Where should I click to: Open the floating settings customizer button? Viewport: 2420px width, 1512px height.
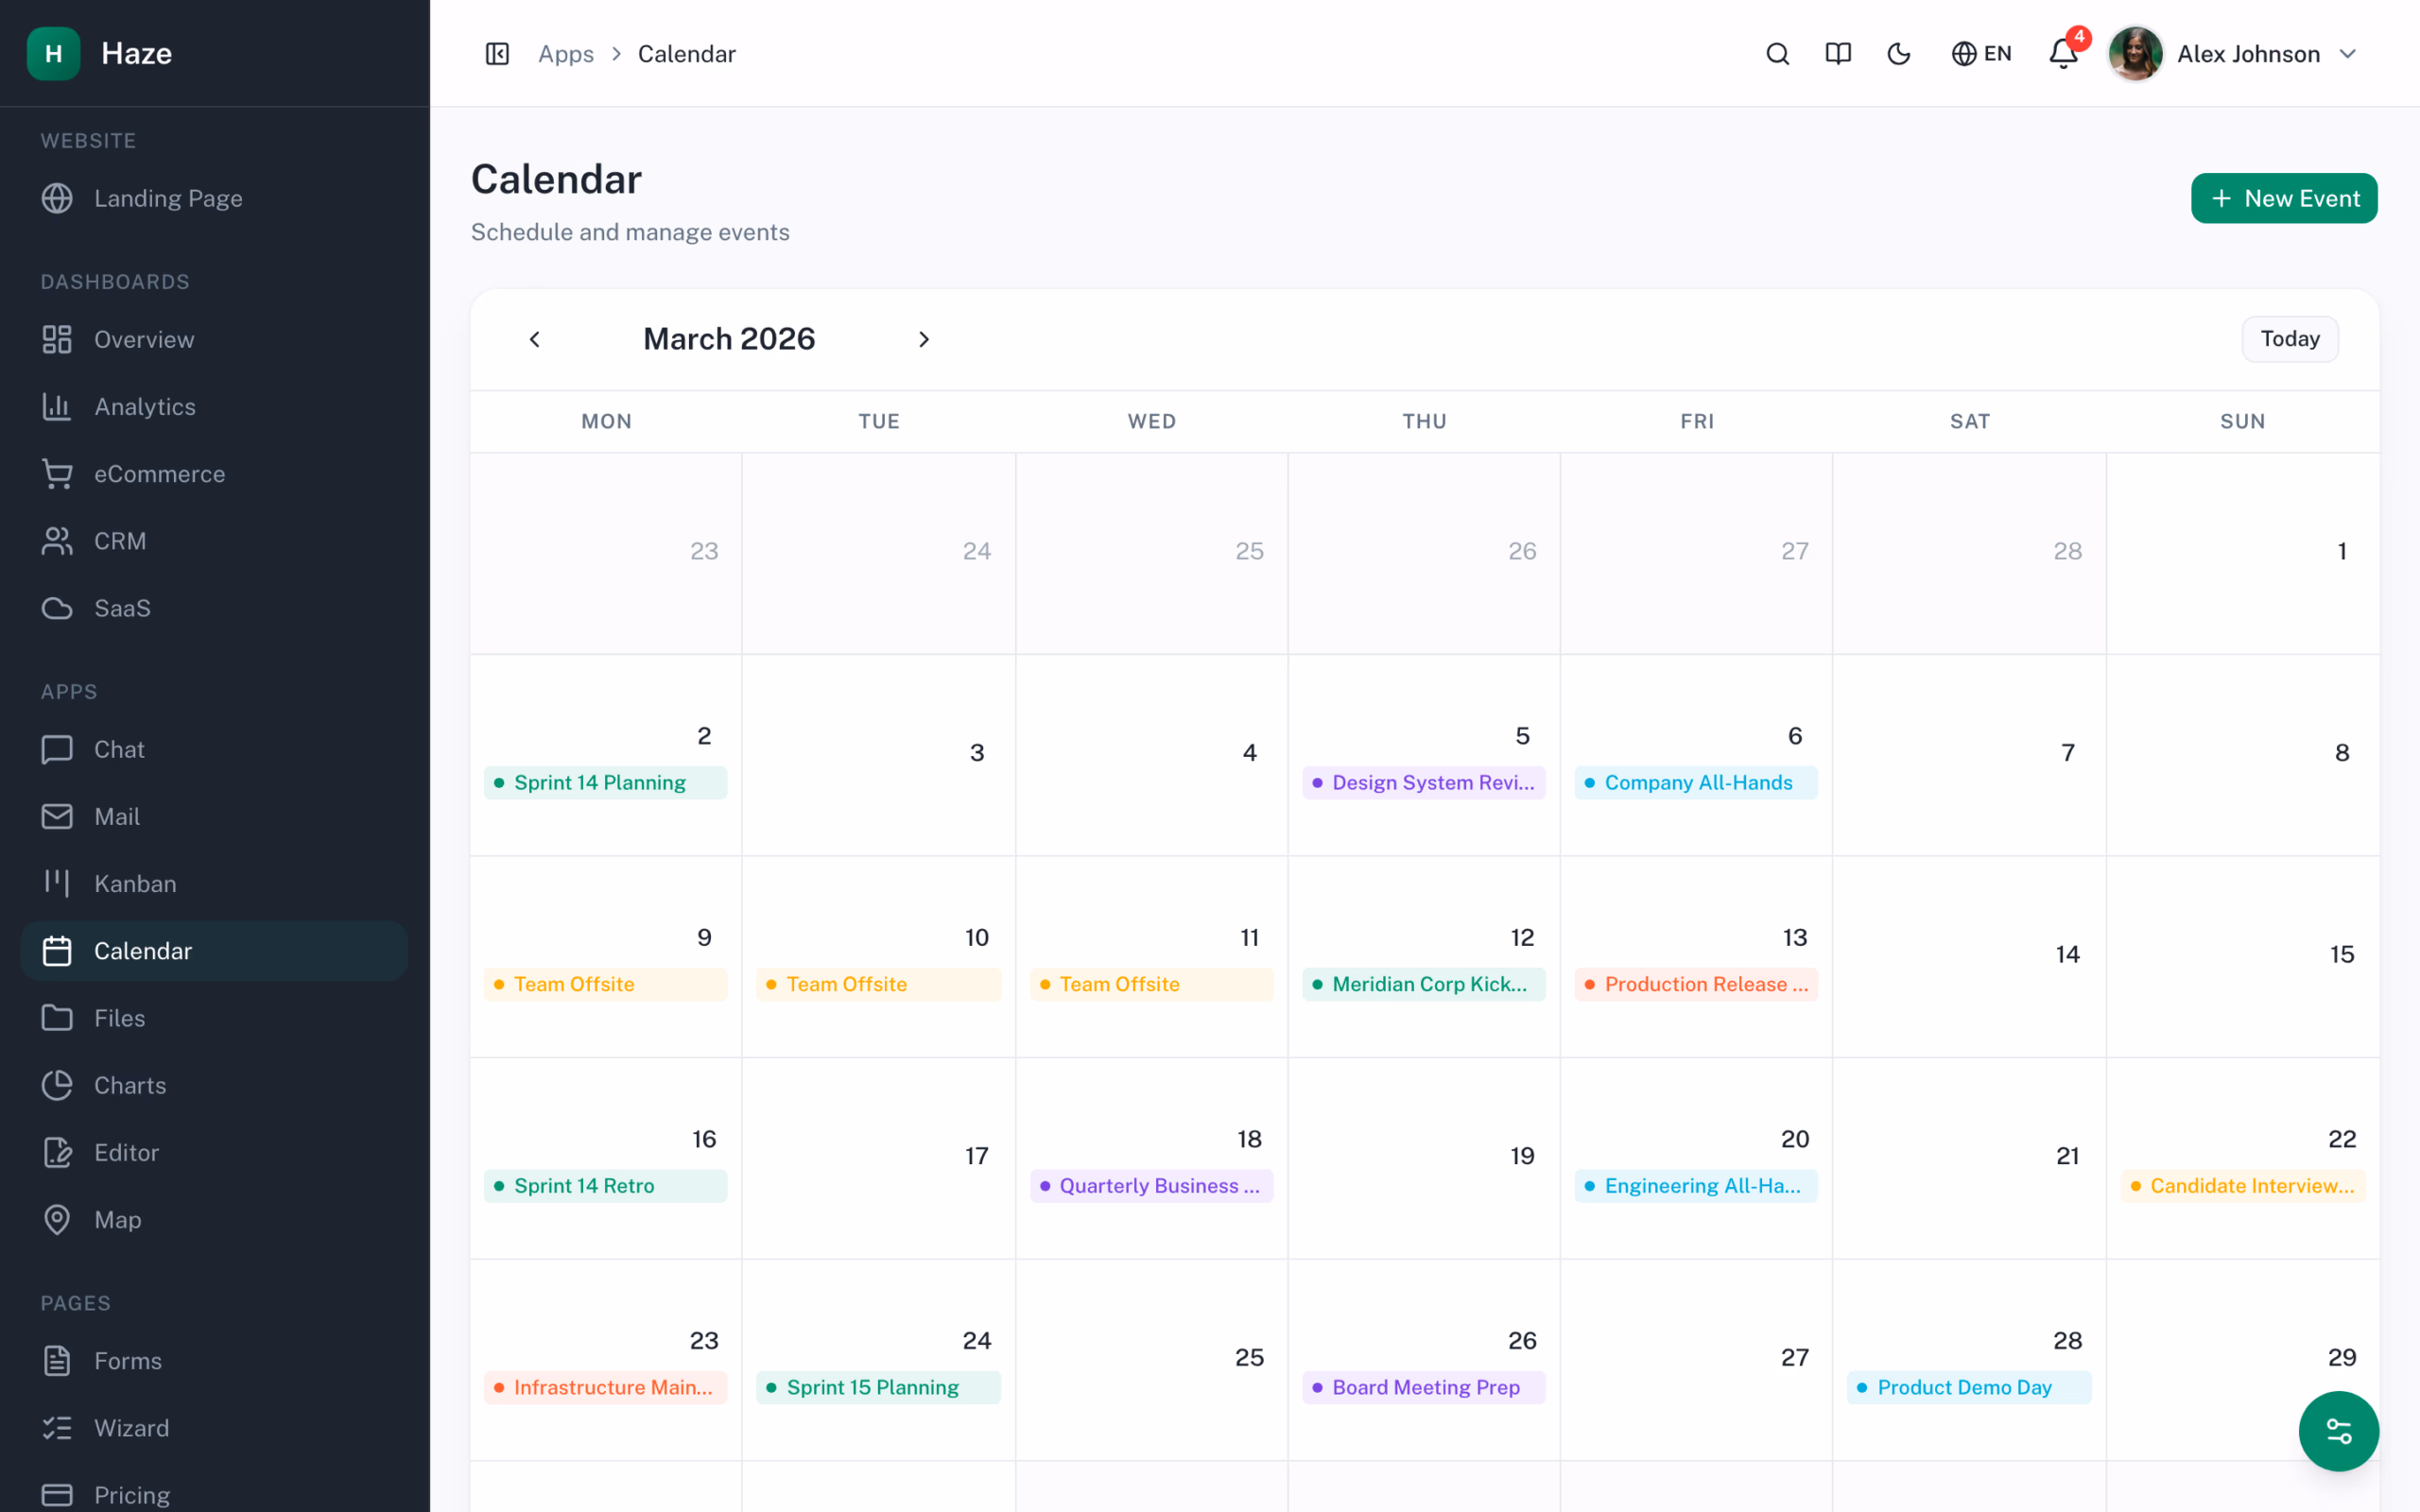pyautogui.click(x=2338, y=1431)
